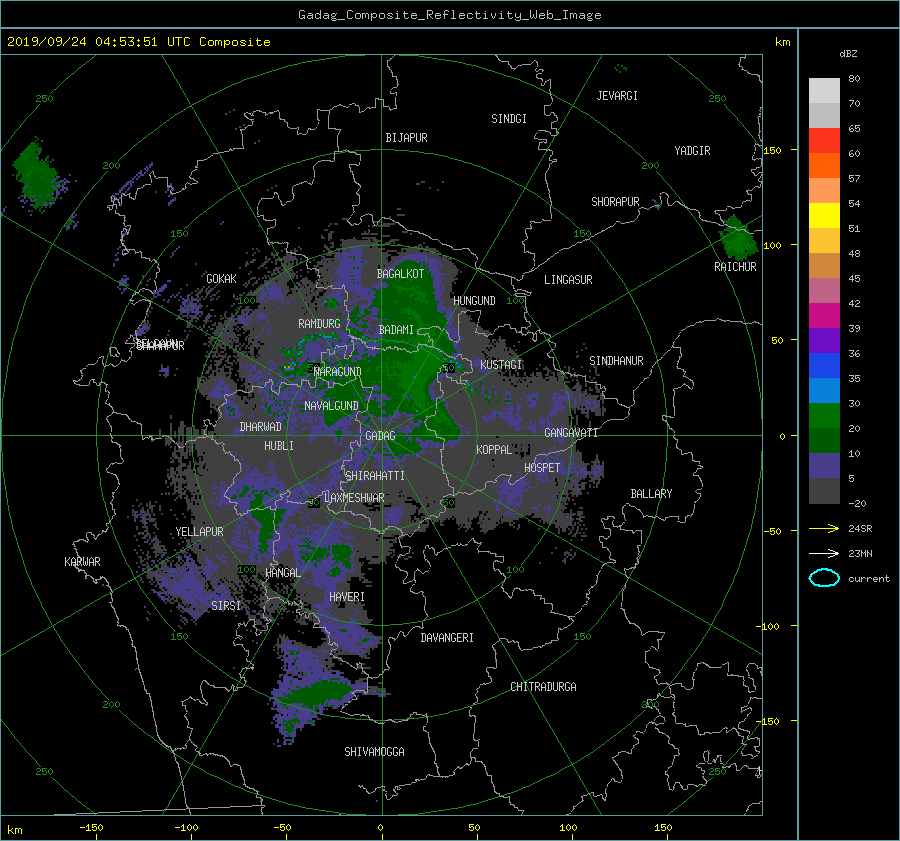Viewport: 900px width, 841px height.
Task: Click the 23MN legend label
Action: point(860,553)
